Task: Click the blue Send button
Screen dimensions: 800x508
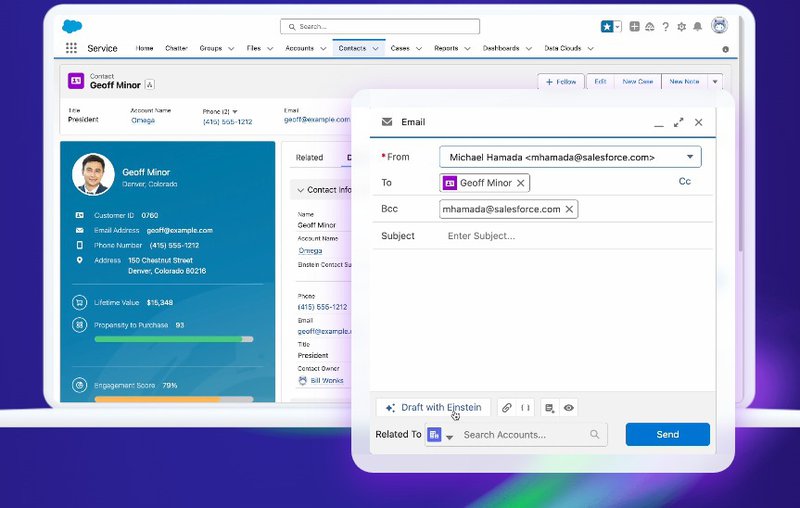Action: (x=667, y=435)
